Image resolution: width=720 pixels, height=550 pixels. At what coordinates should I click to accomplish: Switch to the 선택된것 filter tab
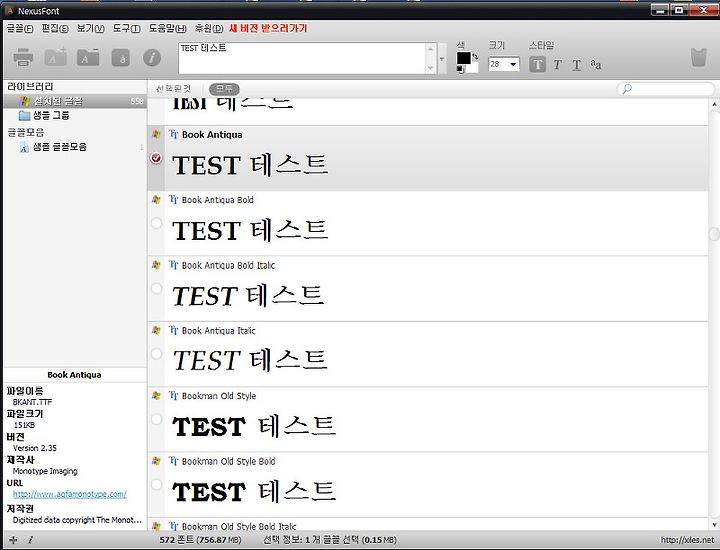point(174,89)
